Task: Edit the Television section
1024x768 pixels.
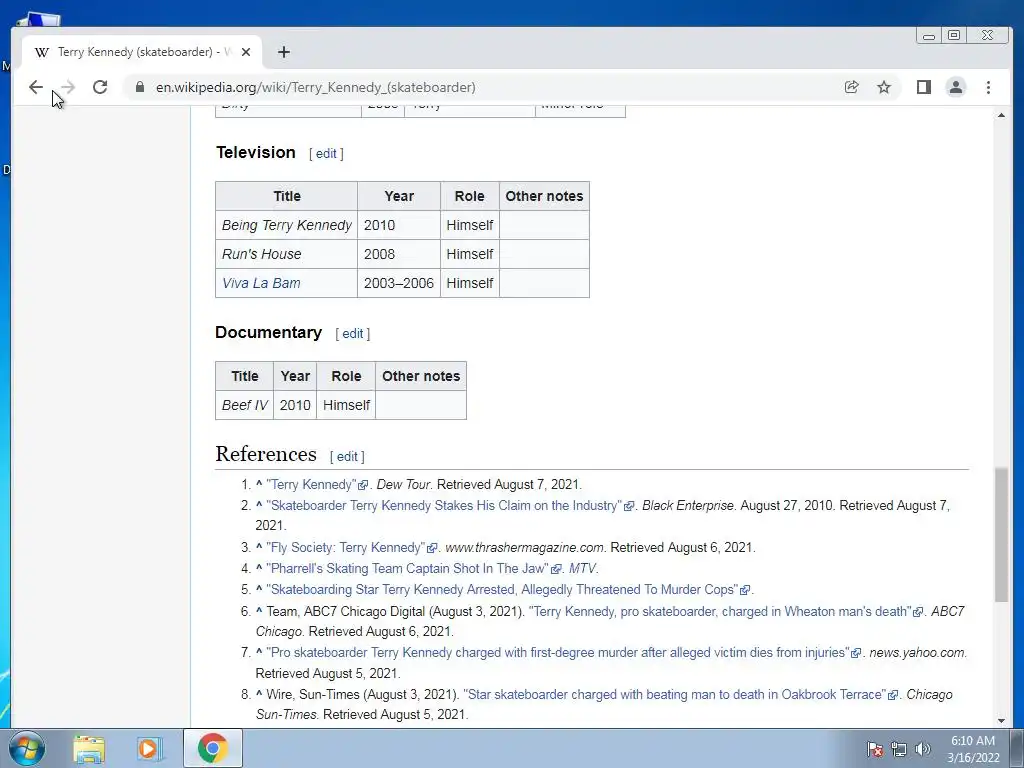Action: [326, 153]
